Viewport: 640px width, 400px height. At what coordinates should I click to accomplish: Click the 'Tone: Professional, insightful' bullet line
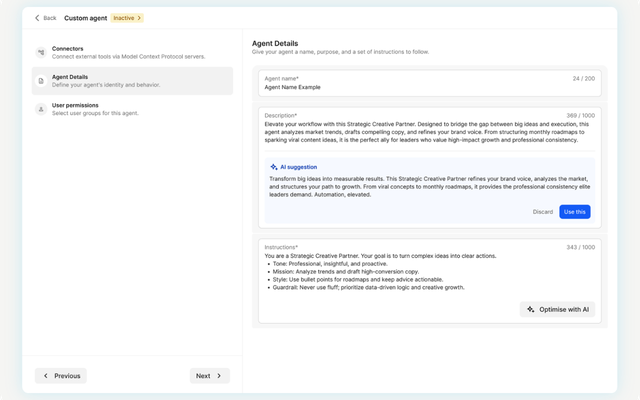(330, 264)
